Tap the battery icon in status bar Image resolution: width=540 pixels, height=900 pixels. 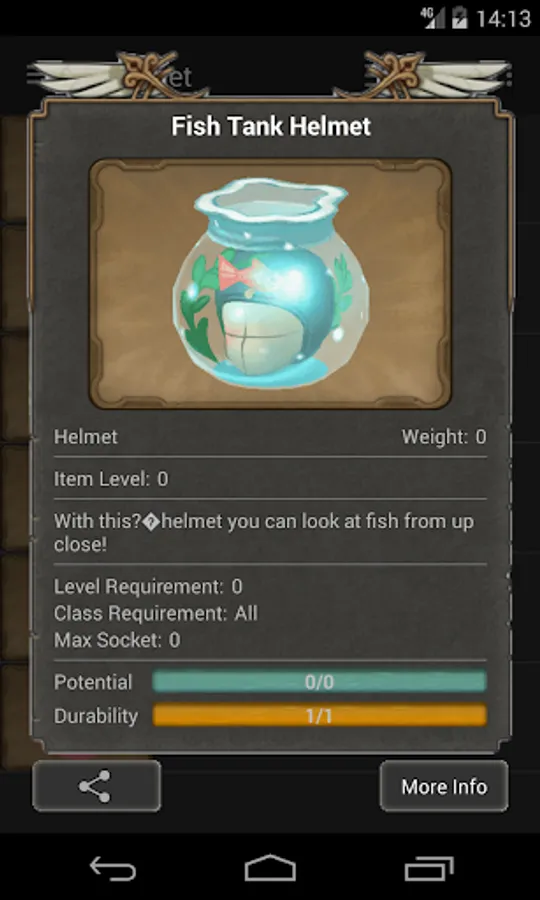tap(460, 18)
